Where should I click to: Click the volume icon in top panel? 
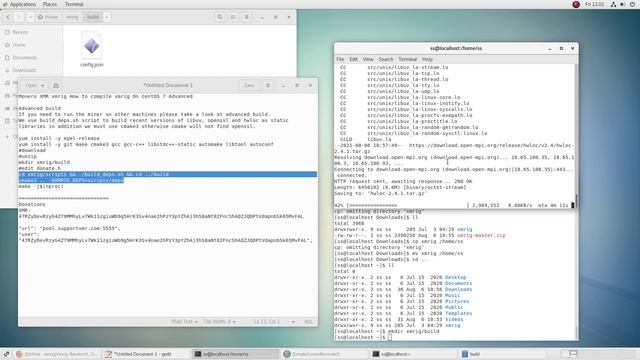[x=622, y=4]
